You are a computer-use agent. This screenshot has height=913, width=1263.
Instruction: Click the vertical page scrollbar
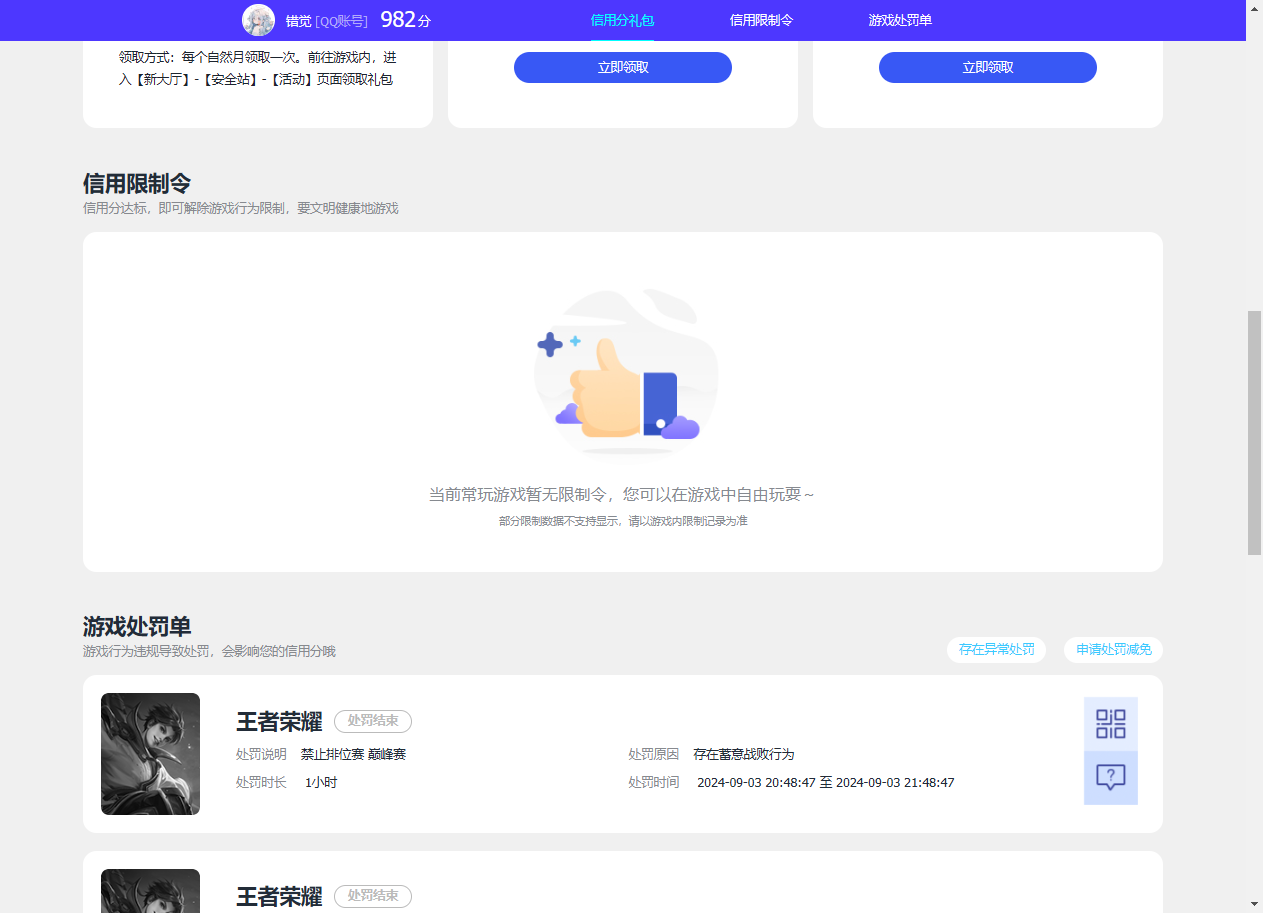(1255, 430)
